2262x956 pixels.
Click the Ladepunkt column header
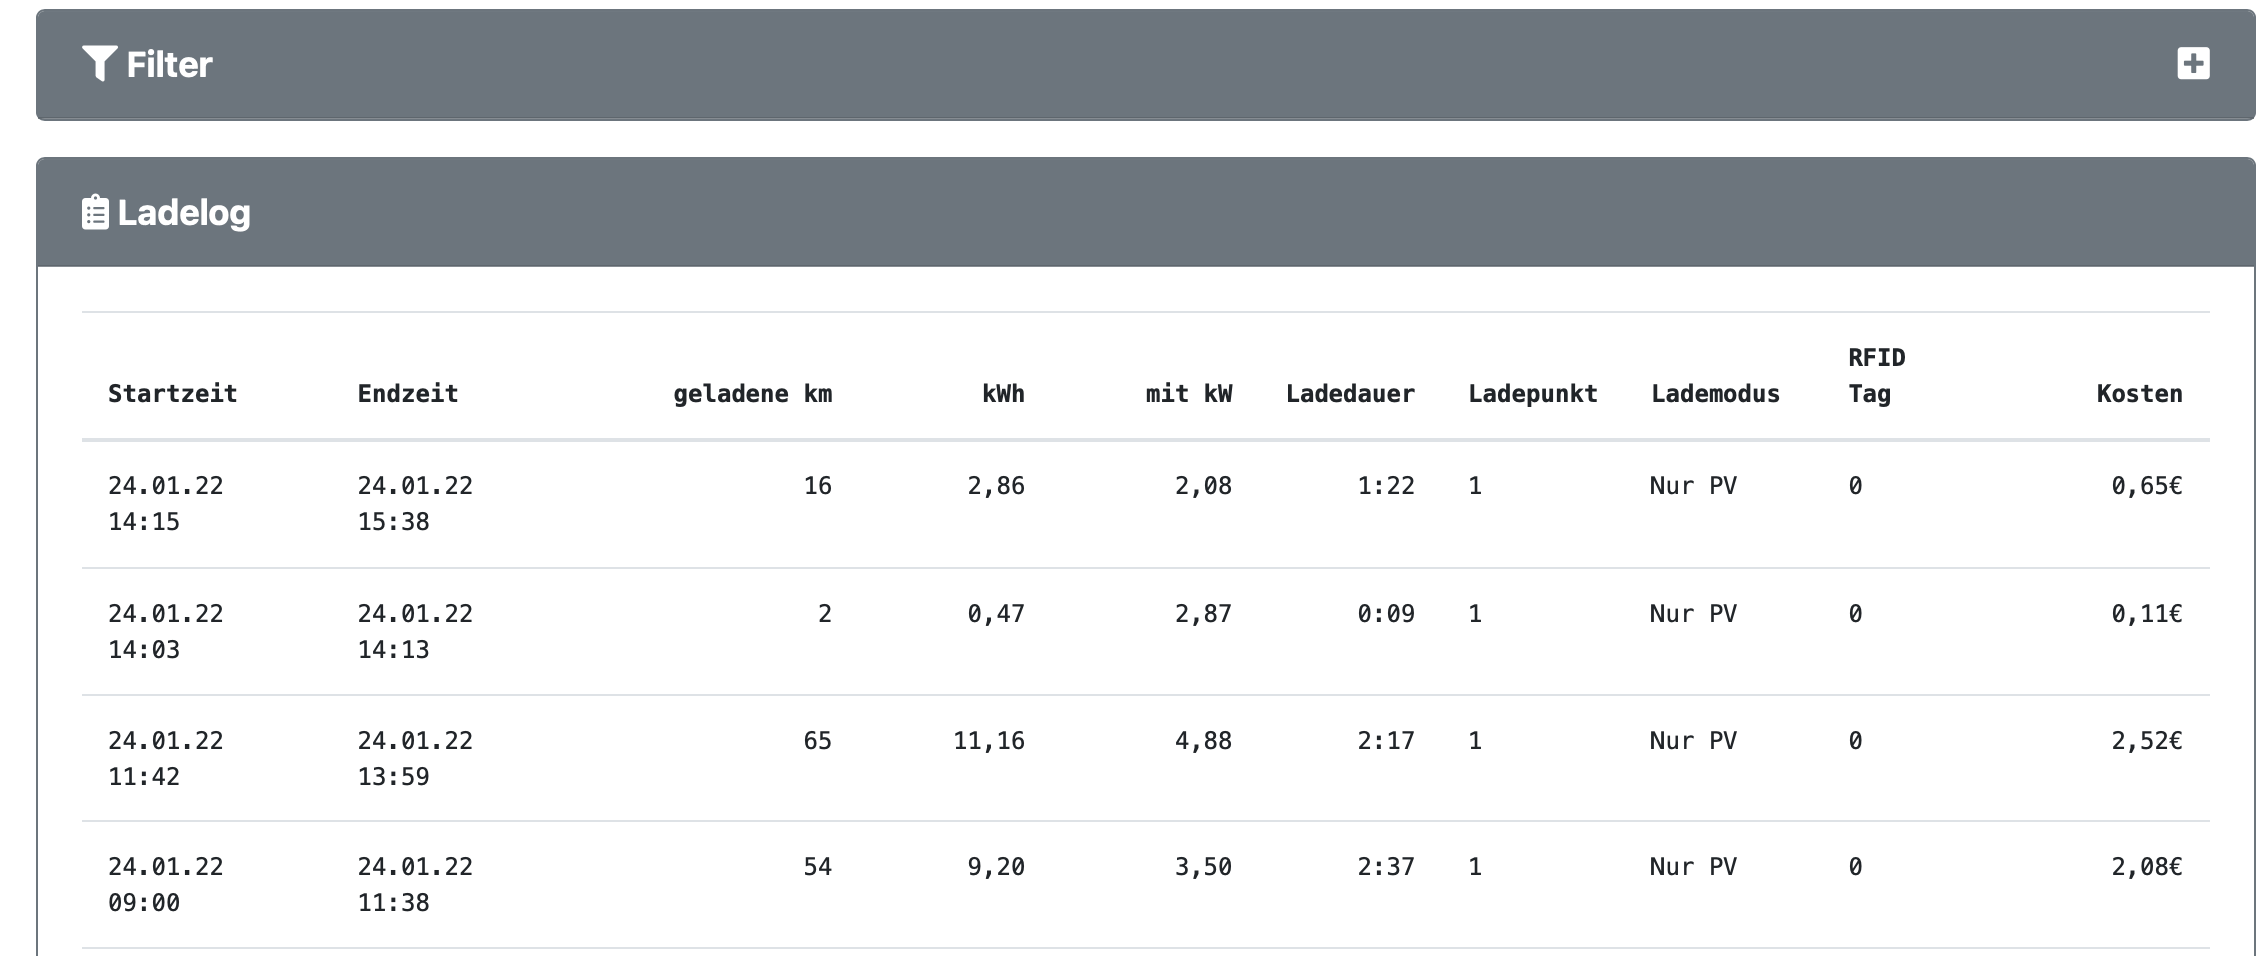point(1532,394)
